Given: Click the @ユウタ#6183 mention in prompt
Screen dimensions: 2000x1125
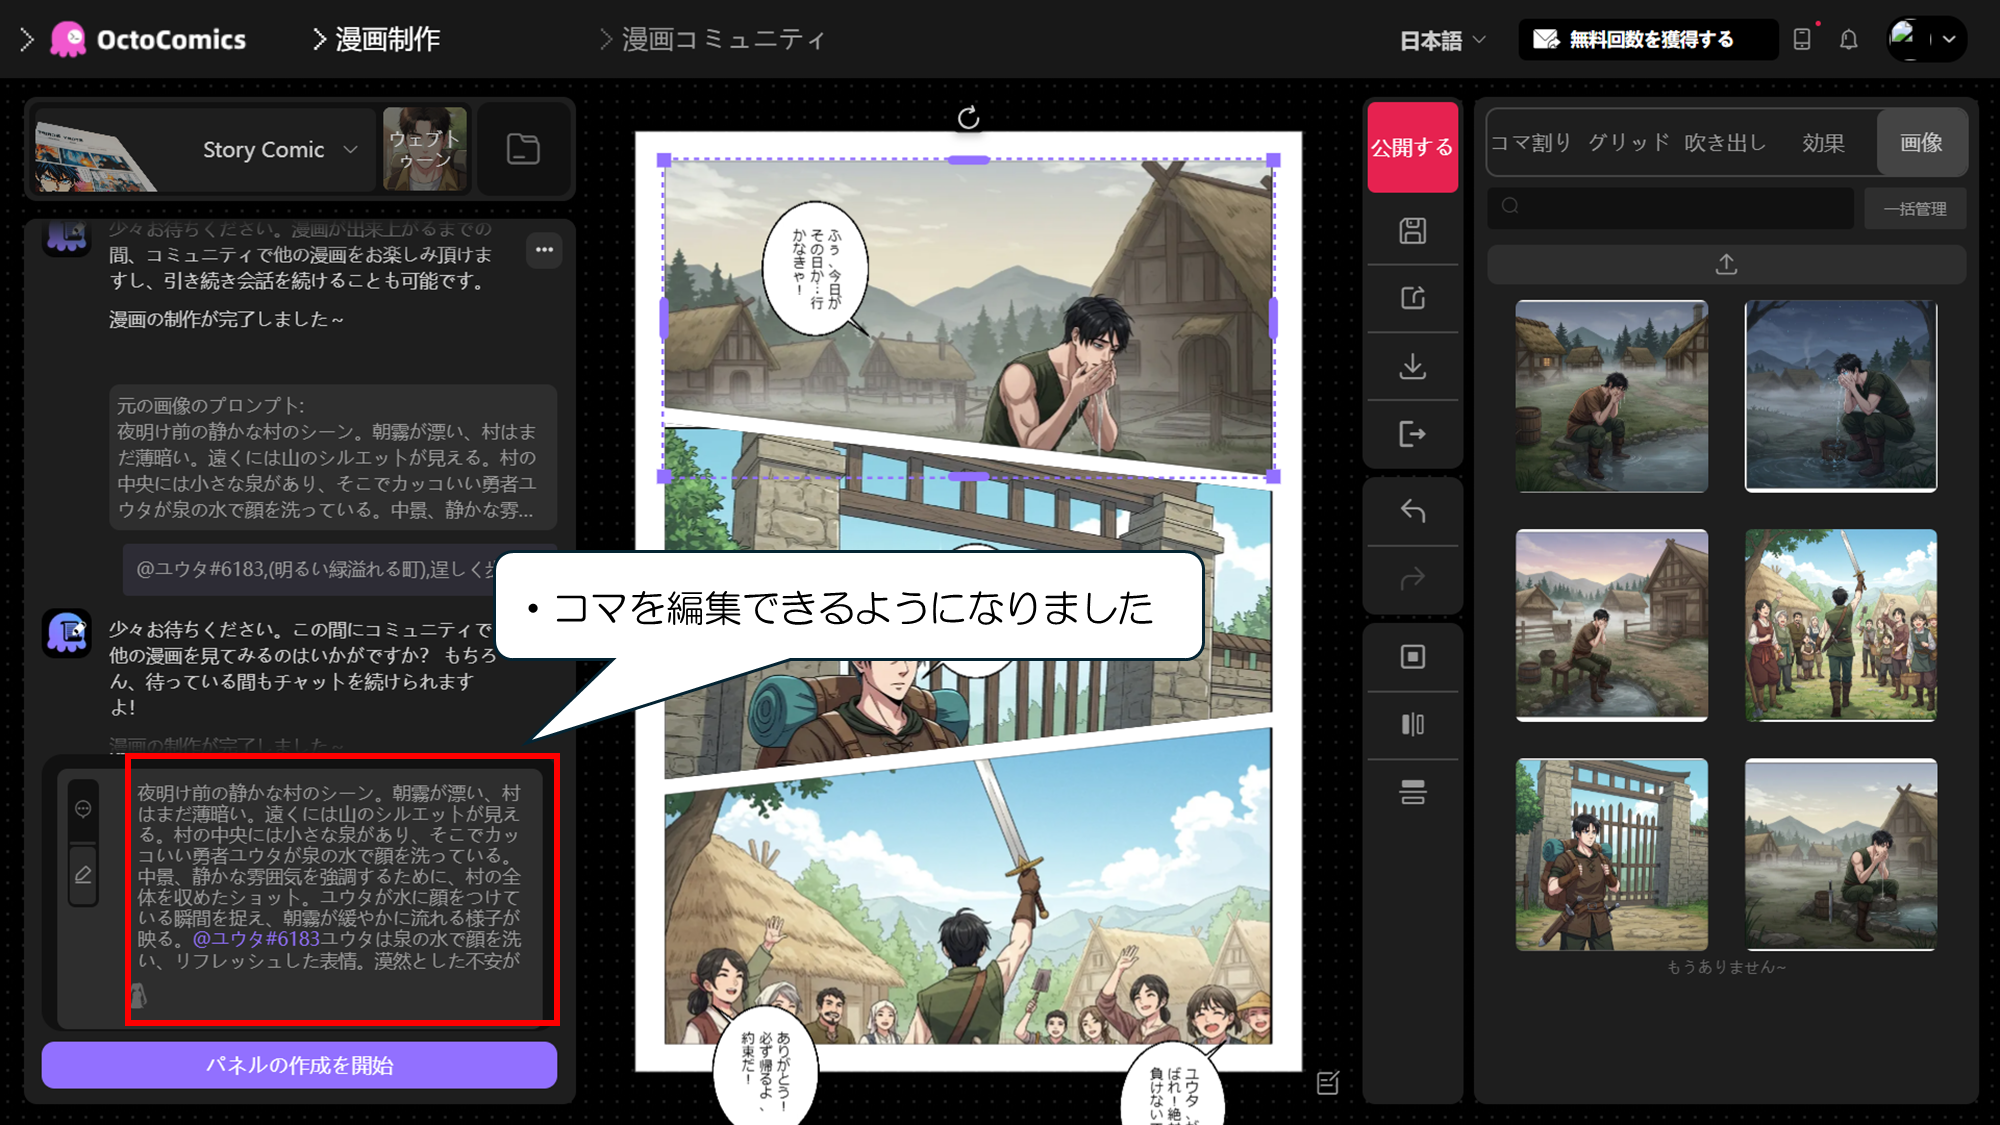Looking at the screenshot, I should coord(256,939).
